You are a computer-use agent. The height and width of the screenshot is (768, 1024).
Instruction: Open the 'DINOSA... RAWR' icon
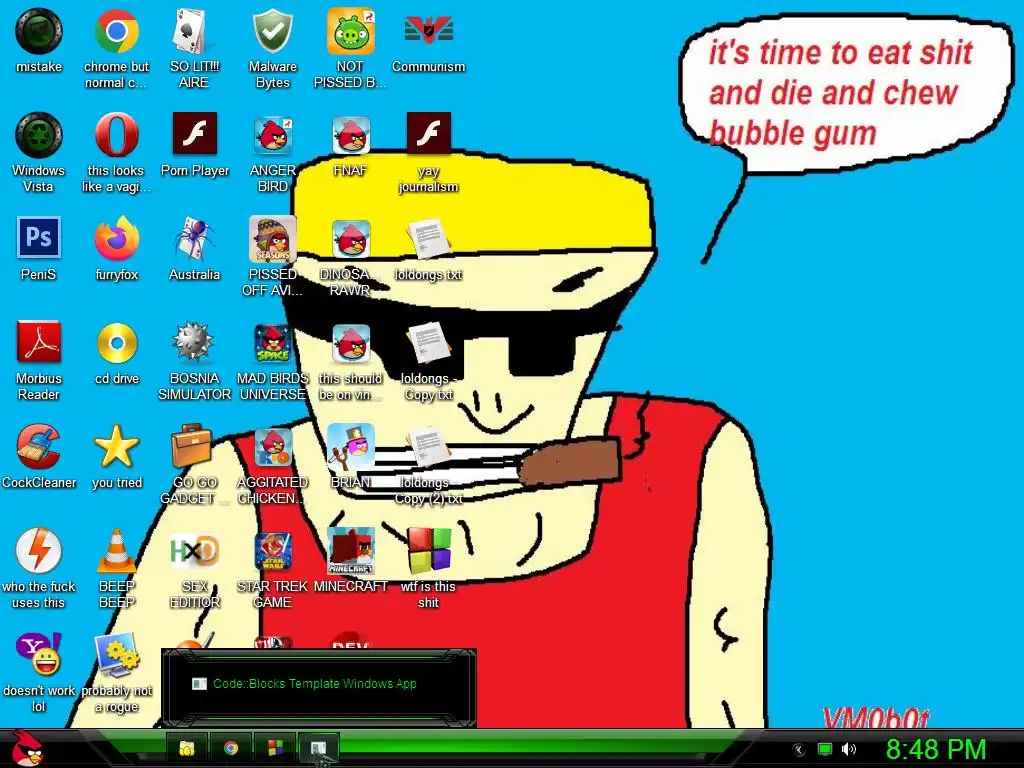point(351,239)
